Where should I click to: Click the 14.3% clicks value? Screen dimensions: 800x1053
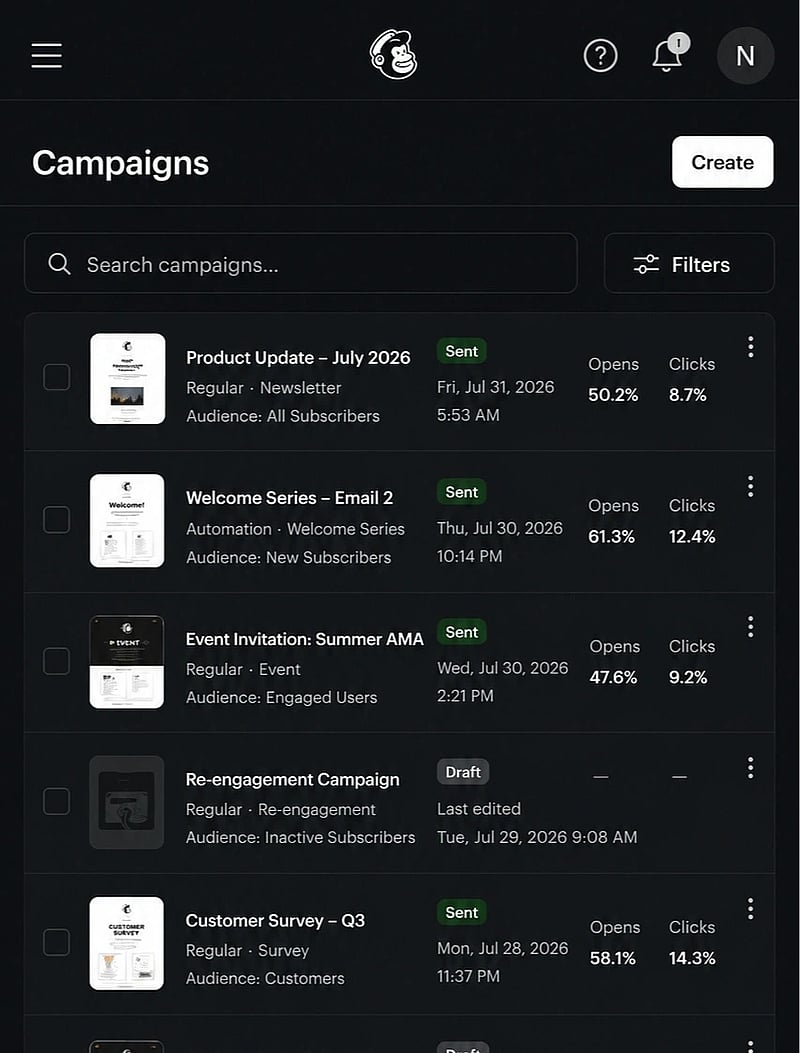point(692,958)
